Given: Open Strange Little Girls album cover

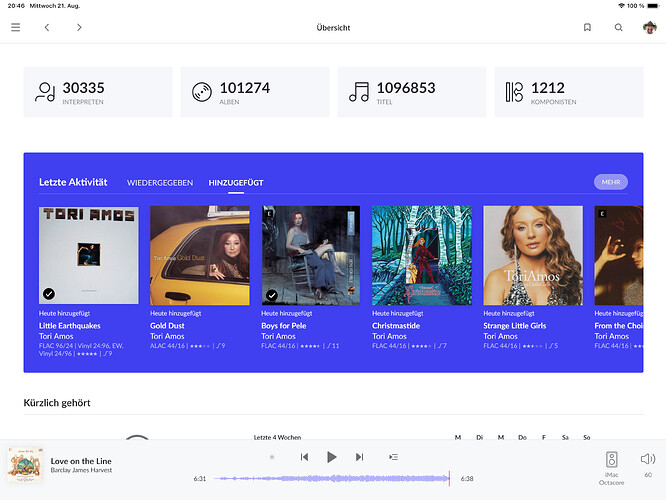Looking at the screenshot, I should [533, 255].
